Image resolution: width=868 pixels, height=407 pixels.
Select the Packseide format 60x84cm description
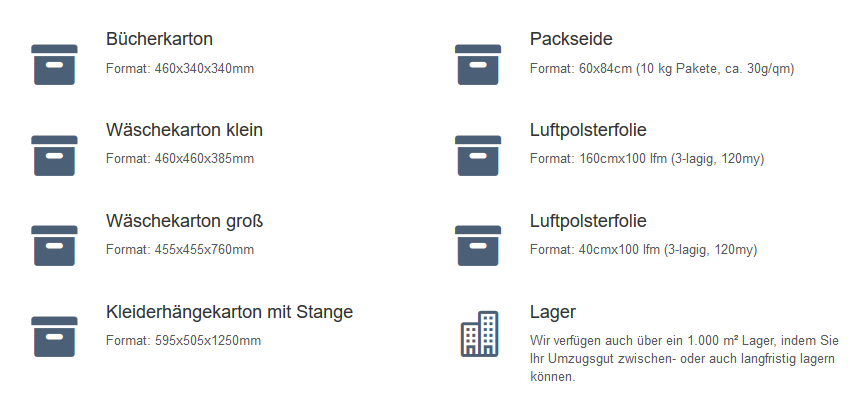point(662,69)
